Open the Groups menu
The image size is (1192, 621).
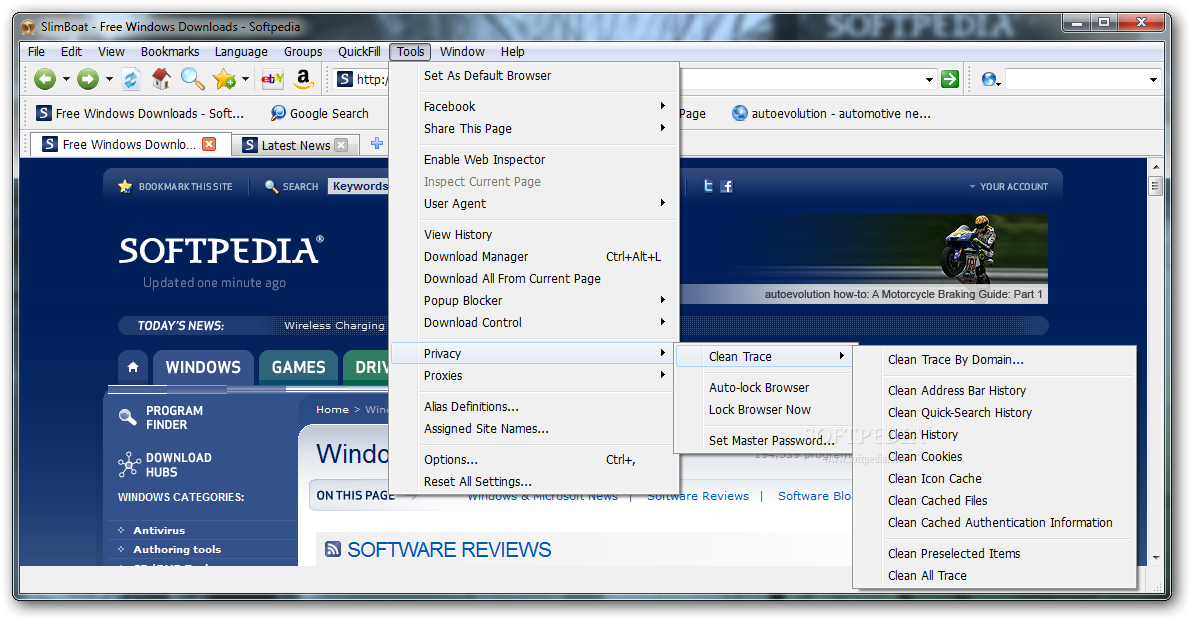[x=303, y=52]
